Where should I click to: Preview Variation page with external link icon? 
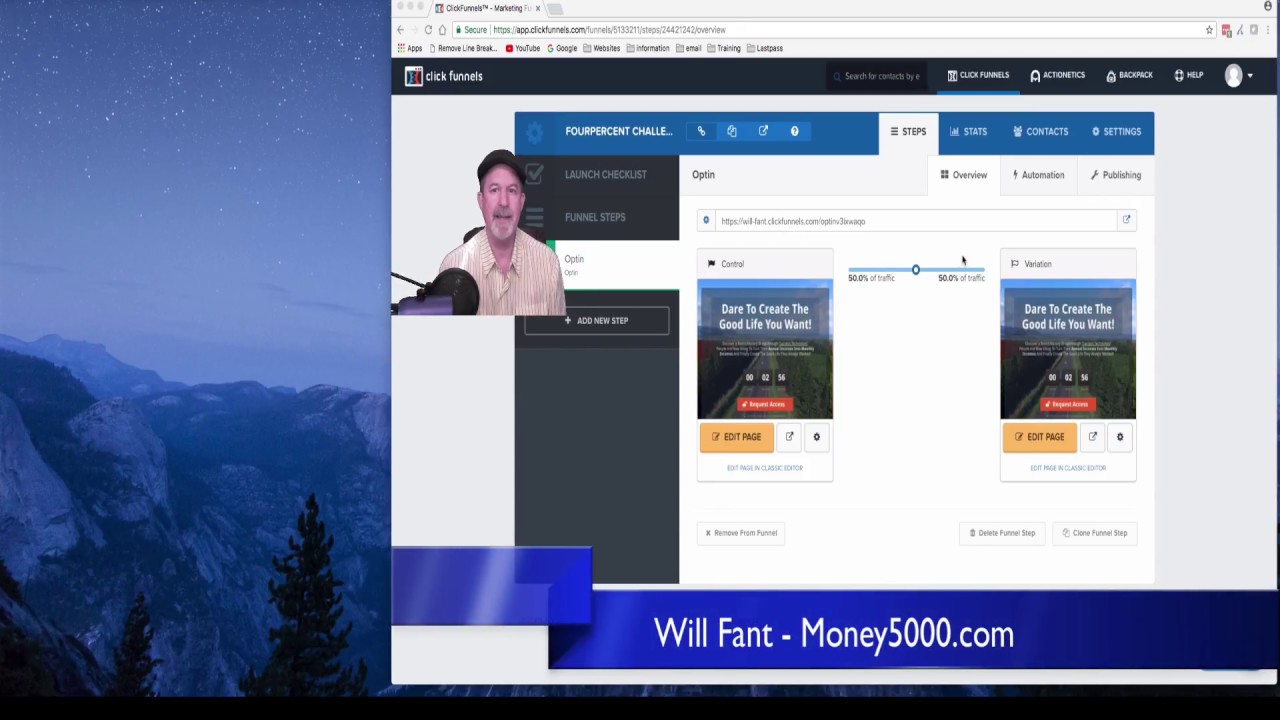1092,437
